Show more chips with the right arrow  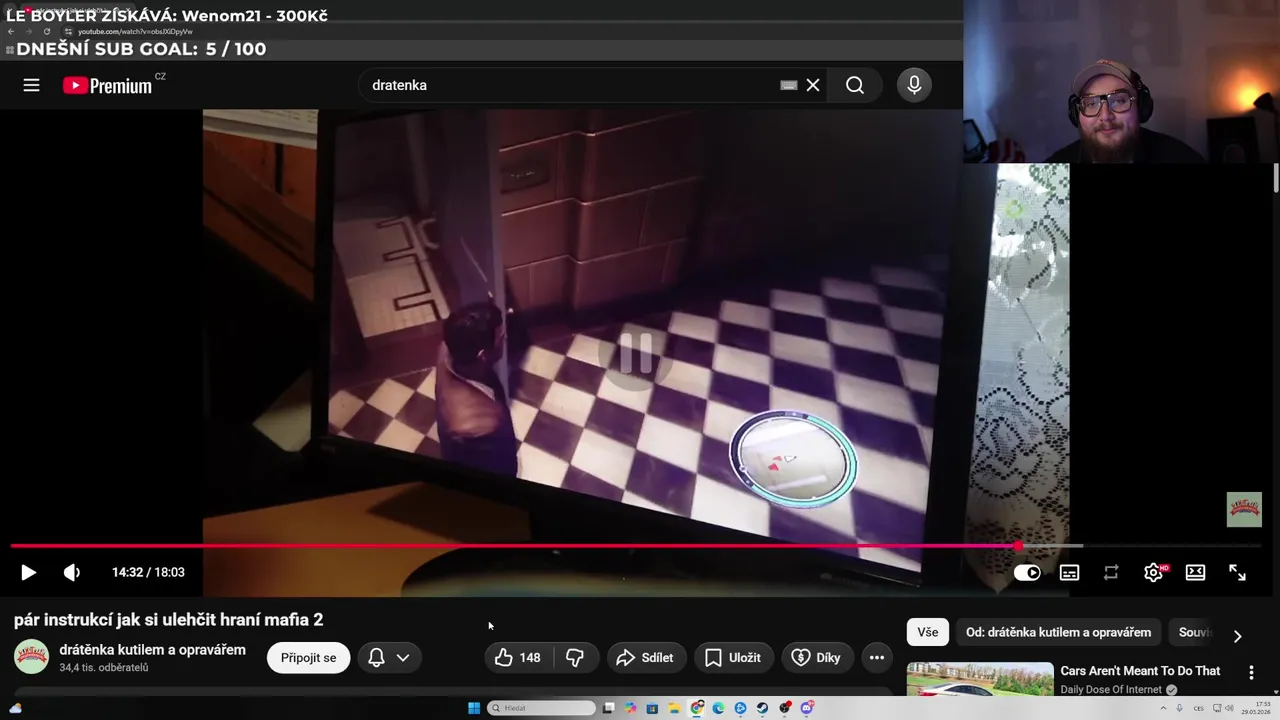pyautogui.click(x=1237, y=636)
